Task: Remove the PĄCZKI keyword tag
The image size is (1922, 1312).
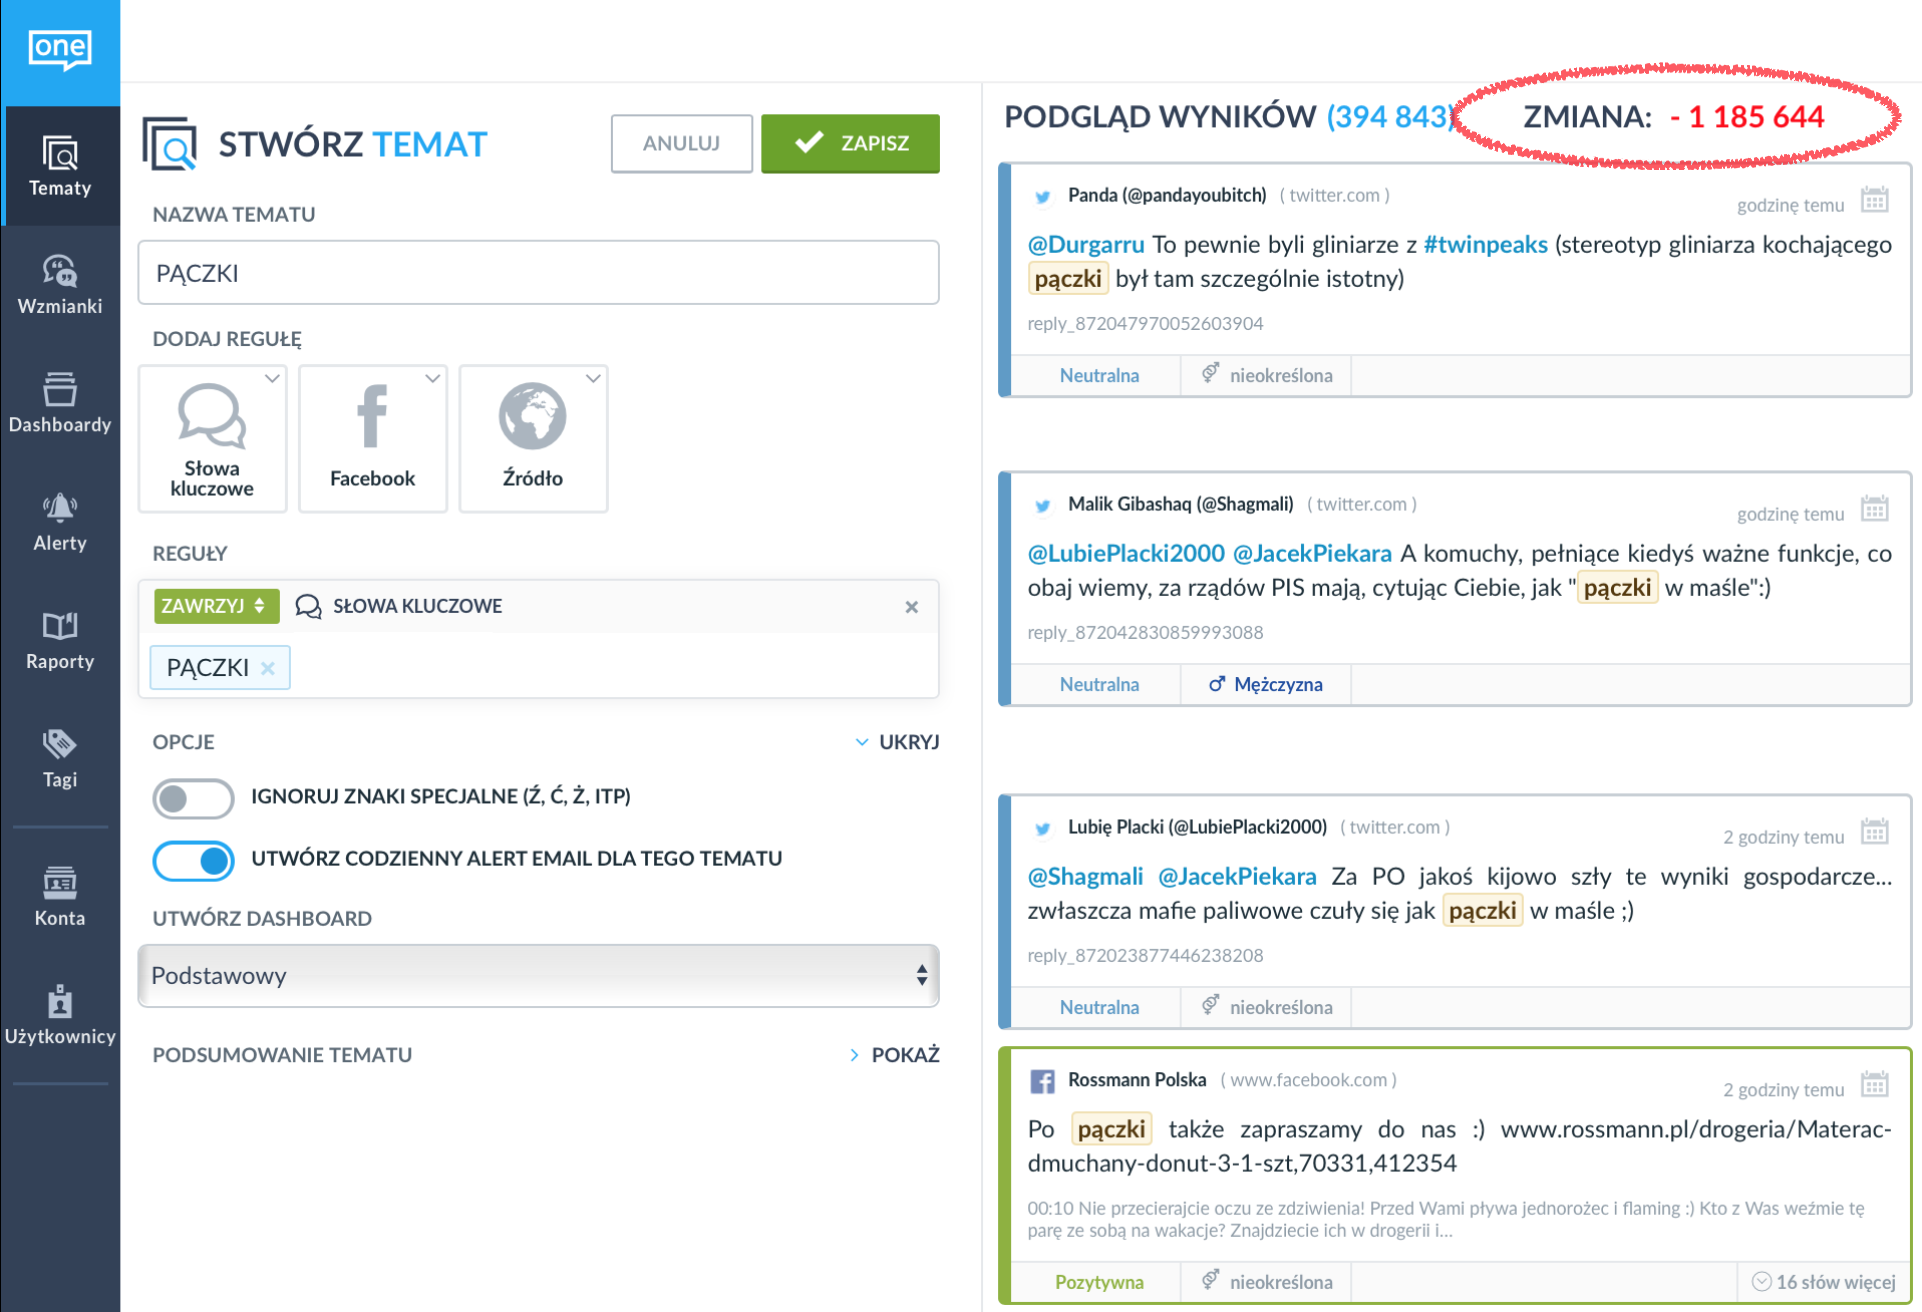Action: click(268, 668)
